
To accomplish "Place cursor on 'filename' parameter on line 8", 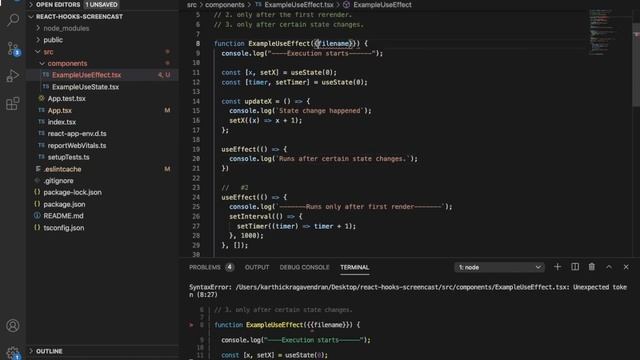I will click(x=333, y=43).
